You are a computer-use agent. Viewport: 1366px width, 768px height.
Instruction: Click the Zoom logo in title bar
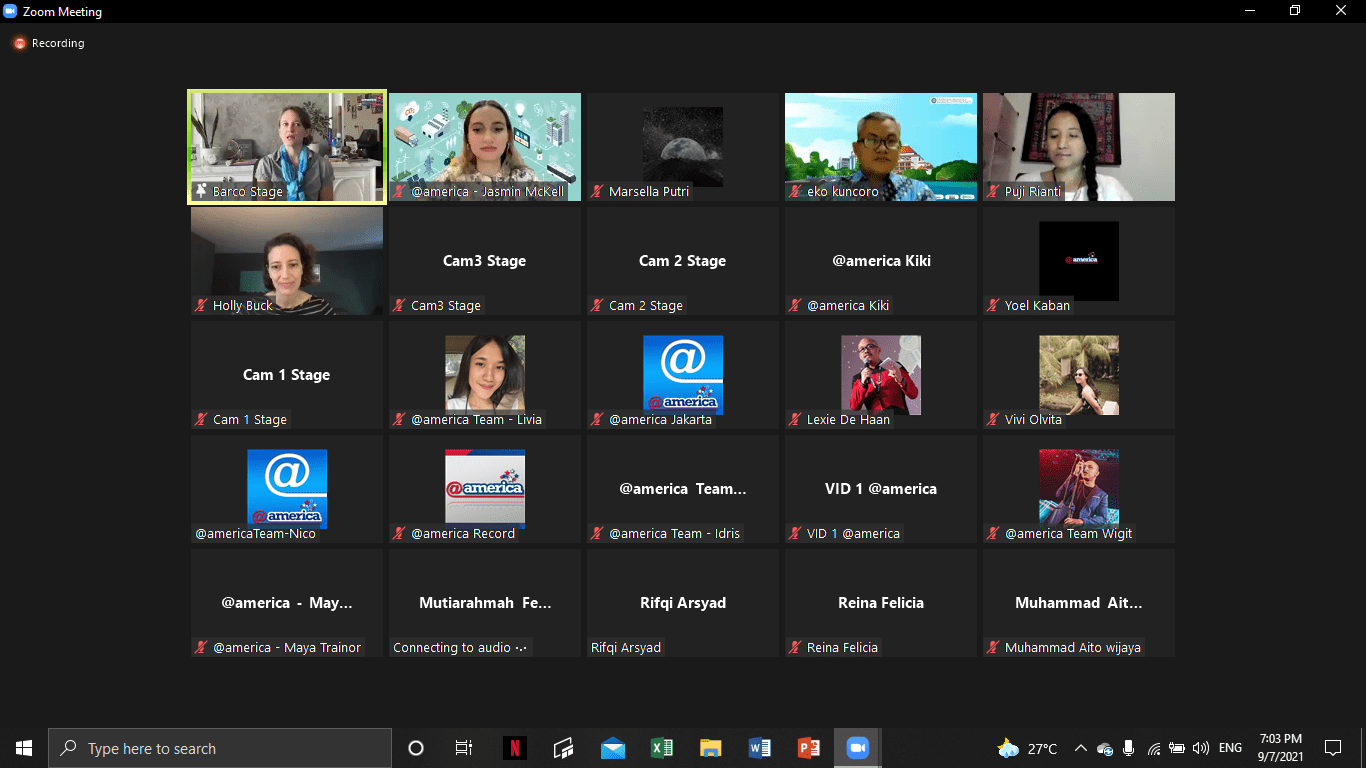click(x=10, y=11)
